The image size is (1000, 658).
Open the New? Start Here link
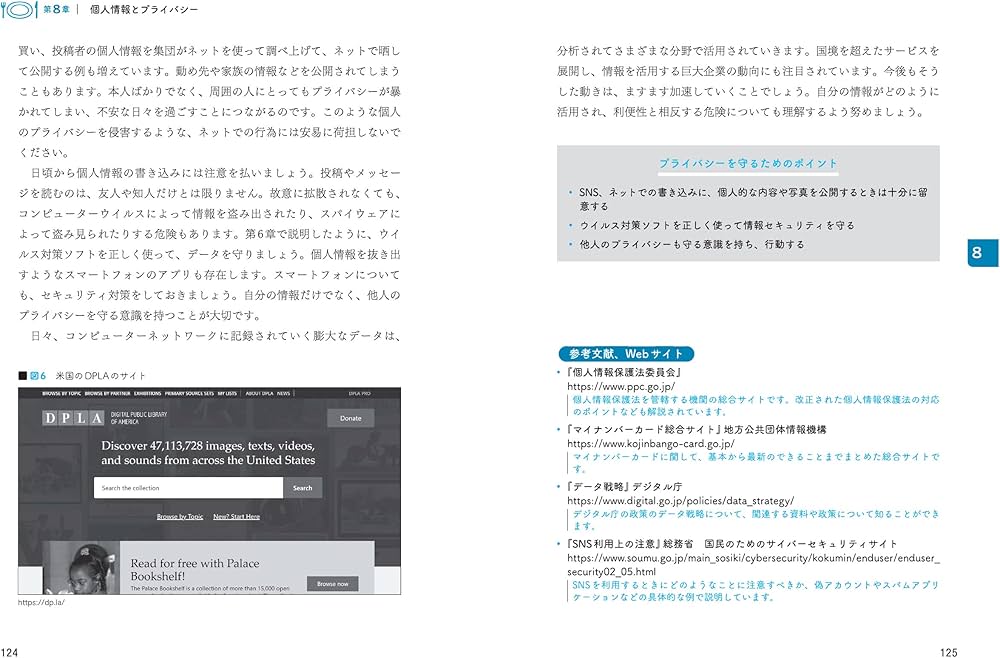click(x=236, y=517)
